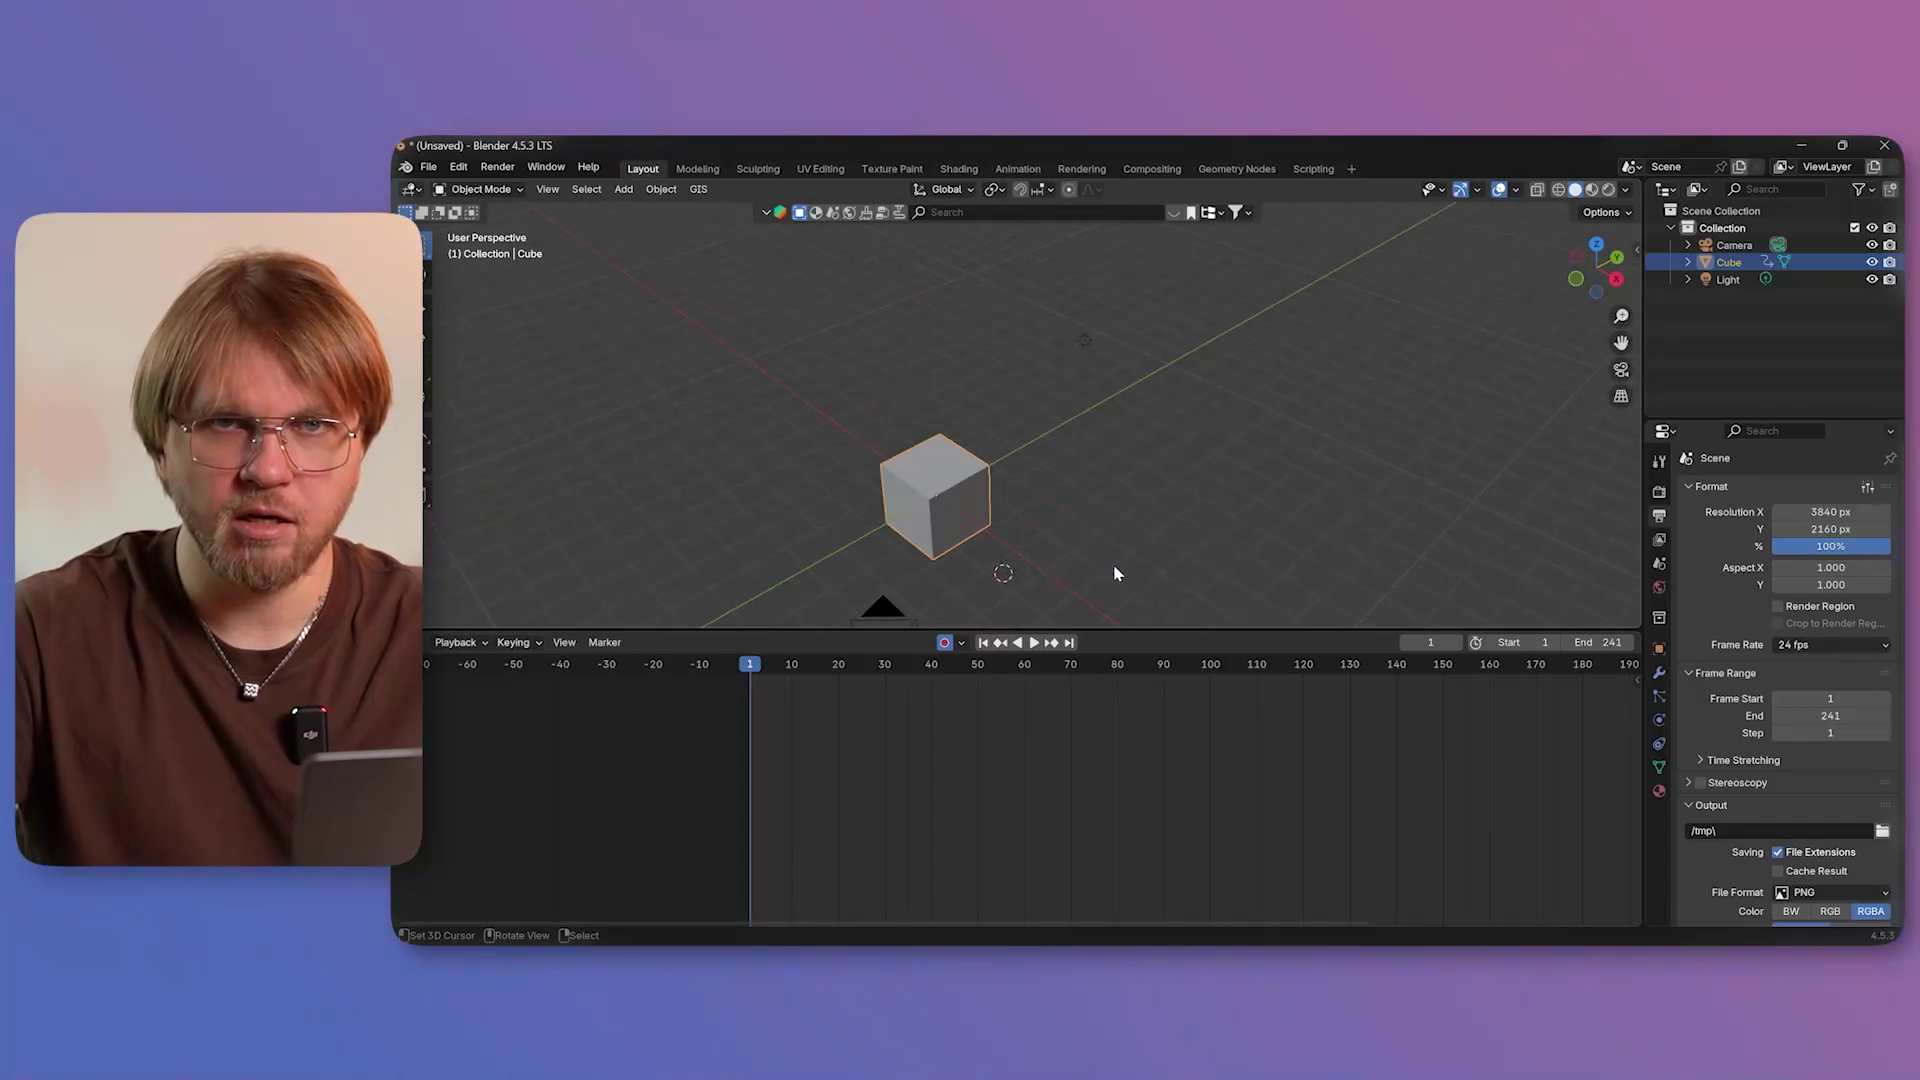
Task: Click the resolution percentage 100% slider
Action: pos(1830,546)
